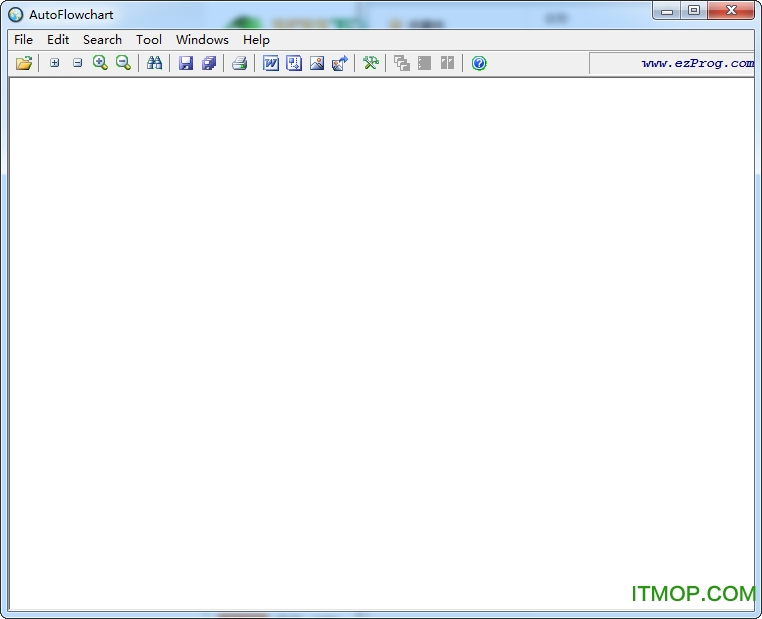Export flowchart to Word document icon

click(271, 63)
